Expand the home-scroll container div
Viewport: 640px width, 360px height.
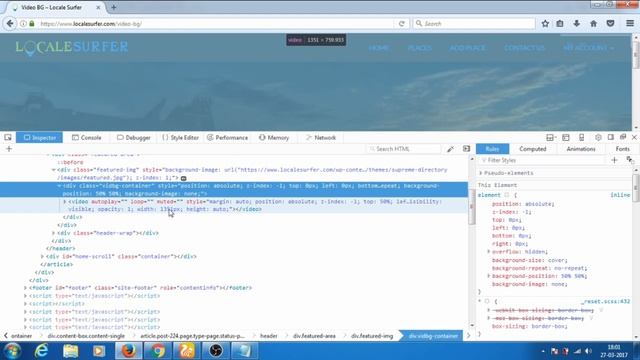(42, 256)
